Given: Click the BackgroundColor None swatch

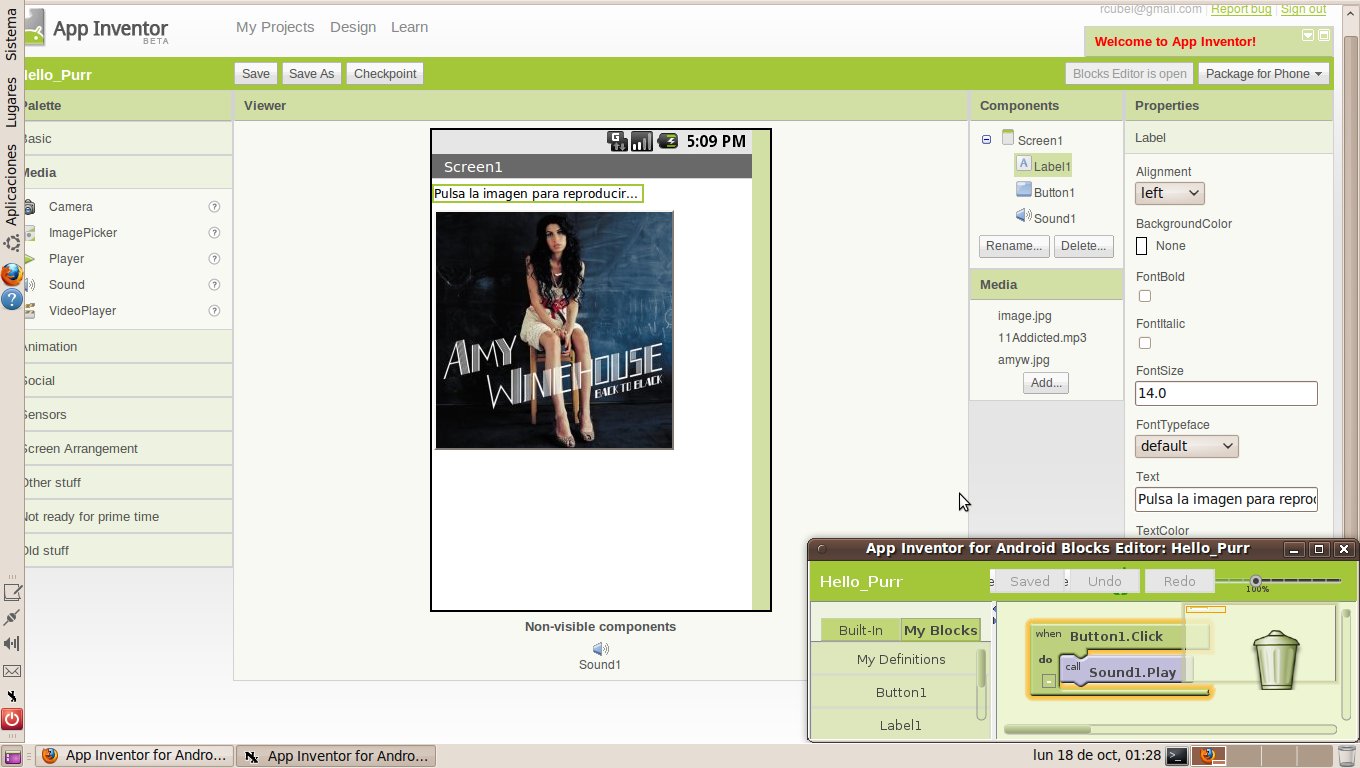Looking at the screenshot, I should [1142, 246].
